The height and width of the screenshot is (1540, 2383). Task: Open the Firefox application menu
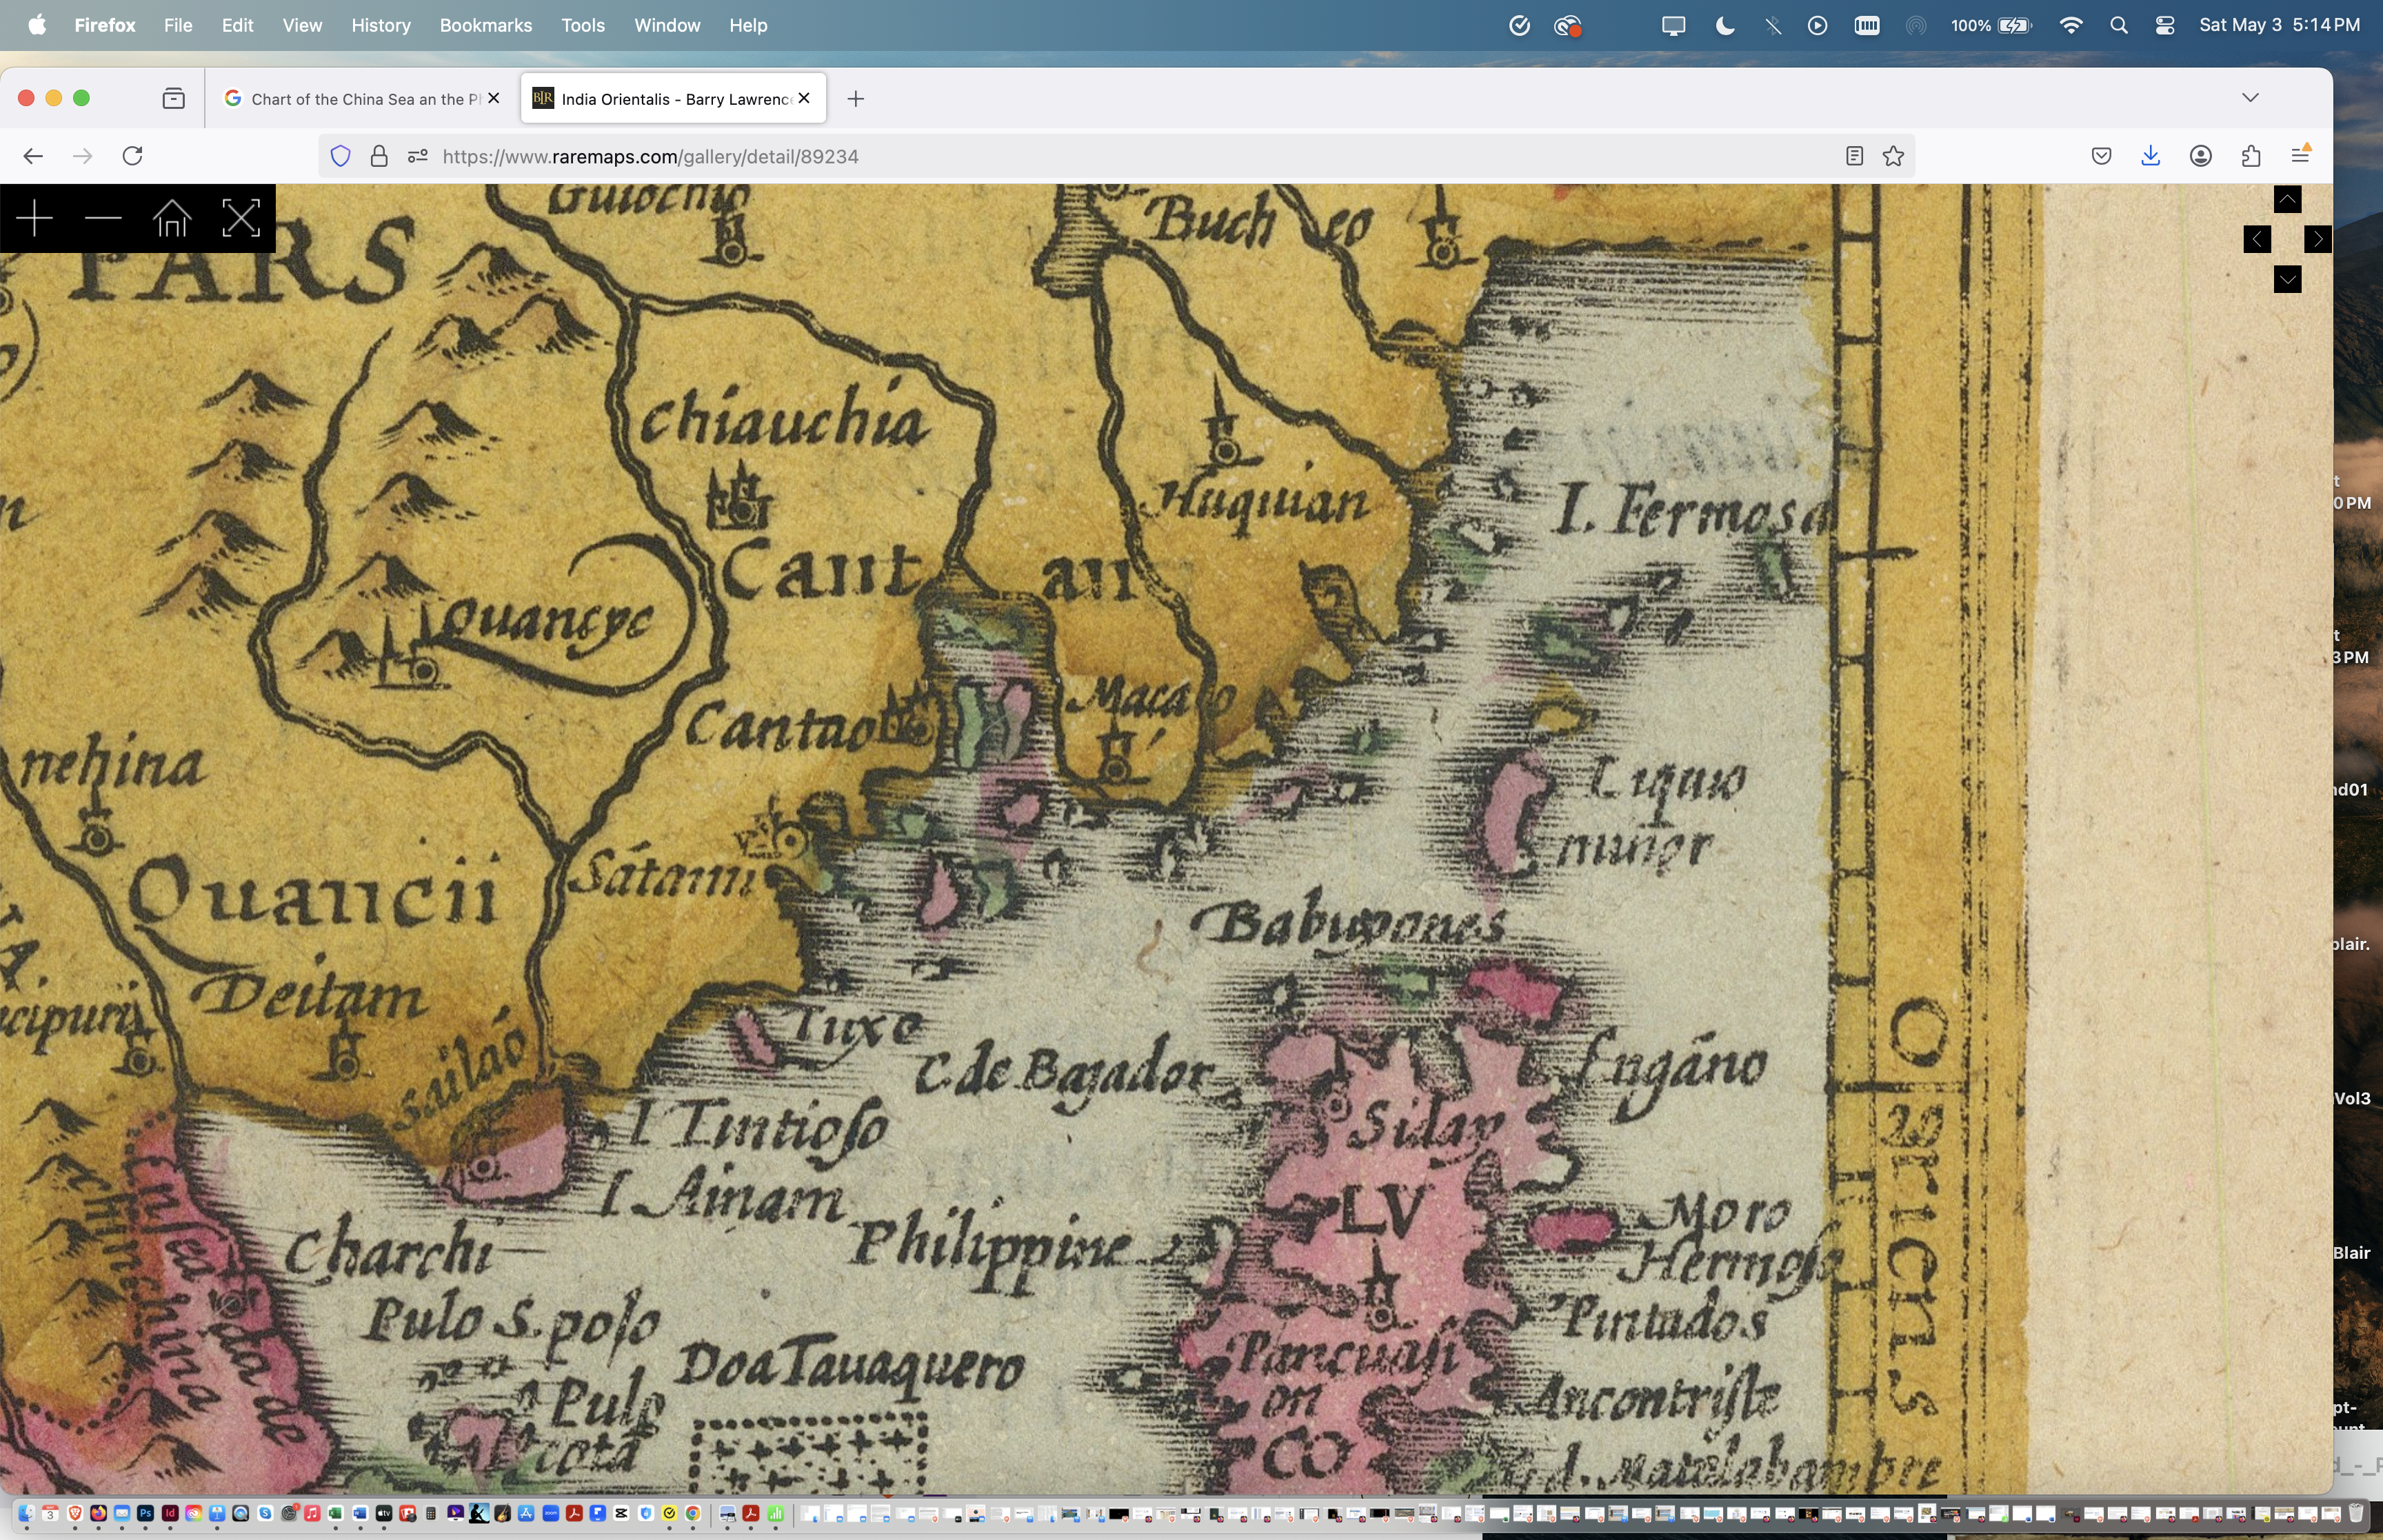[x=105, y=25]
